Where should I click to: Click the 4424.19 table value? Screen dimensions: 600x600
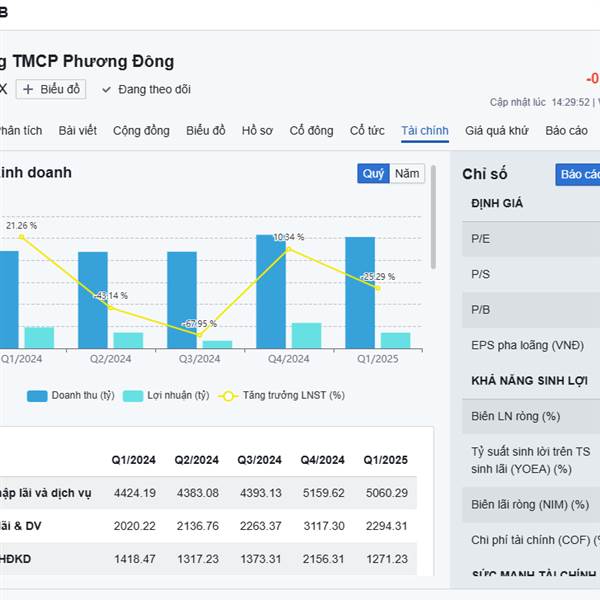point(135,493)
